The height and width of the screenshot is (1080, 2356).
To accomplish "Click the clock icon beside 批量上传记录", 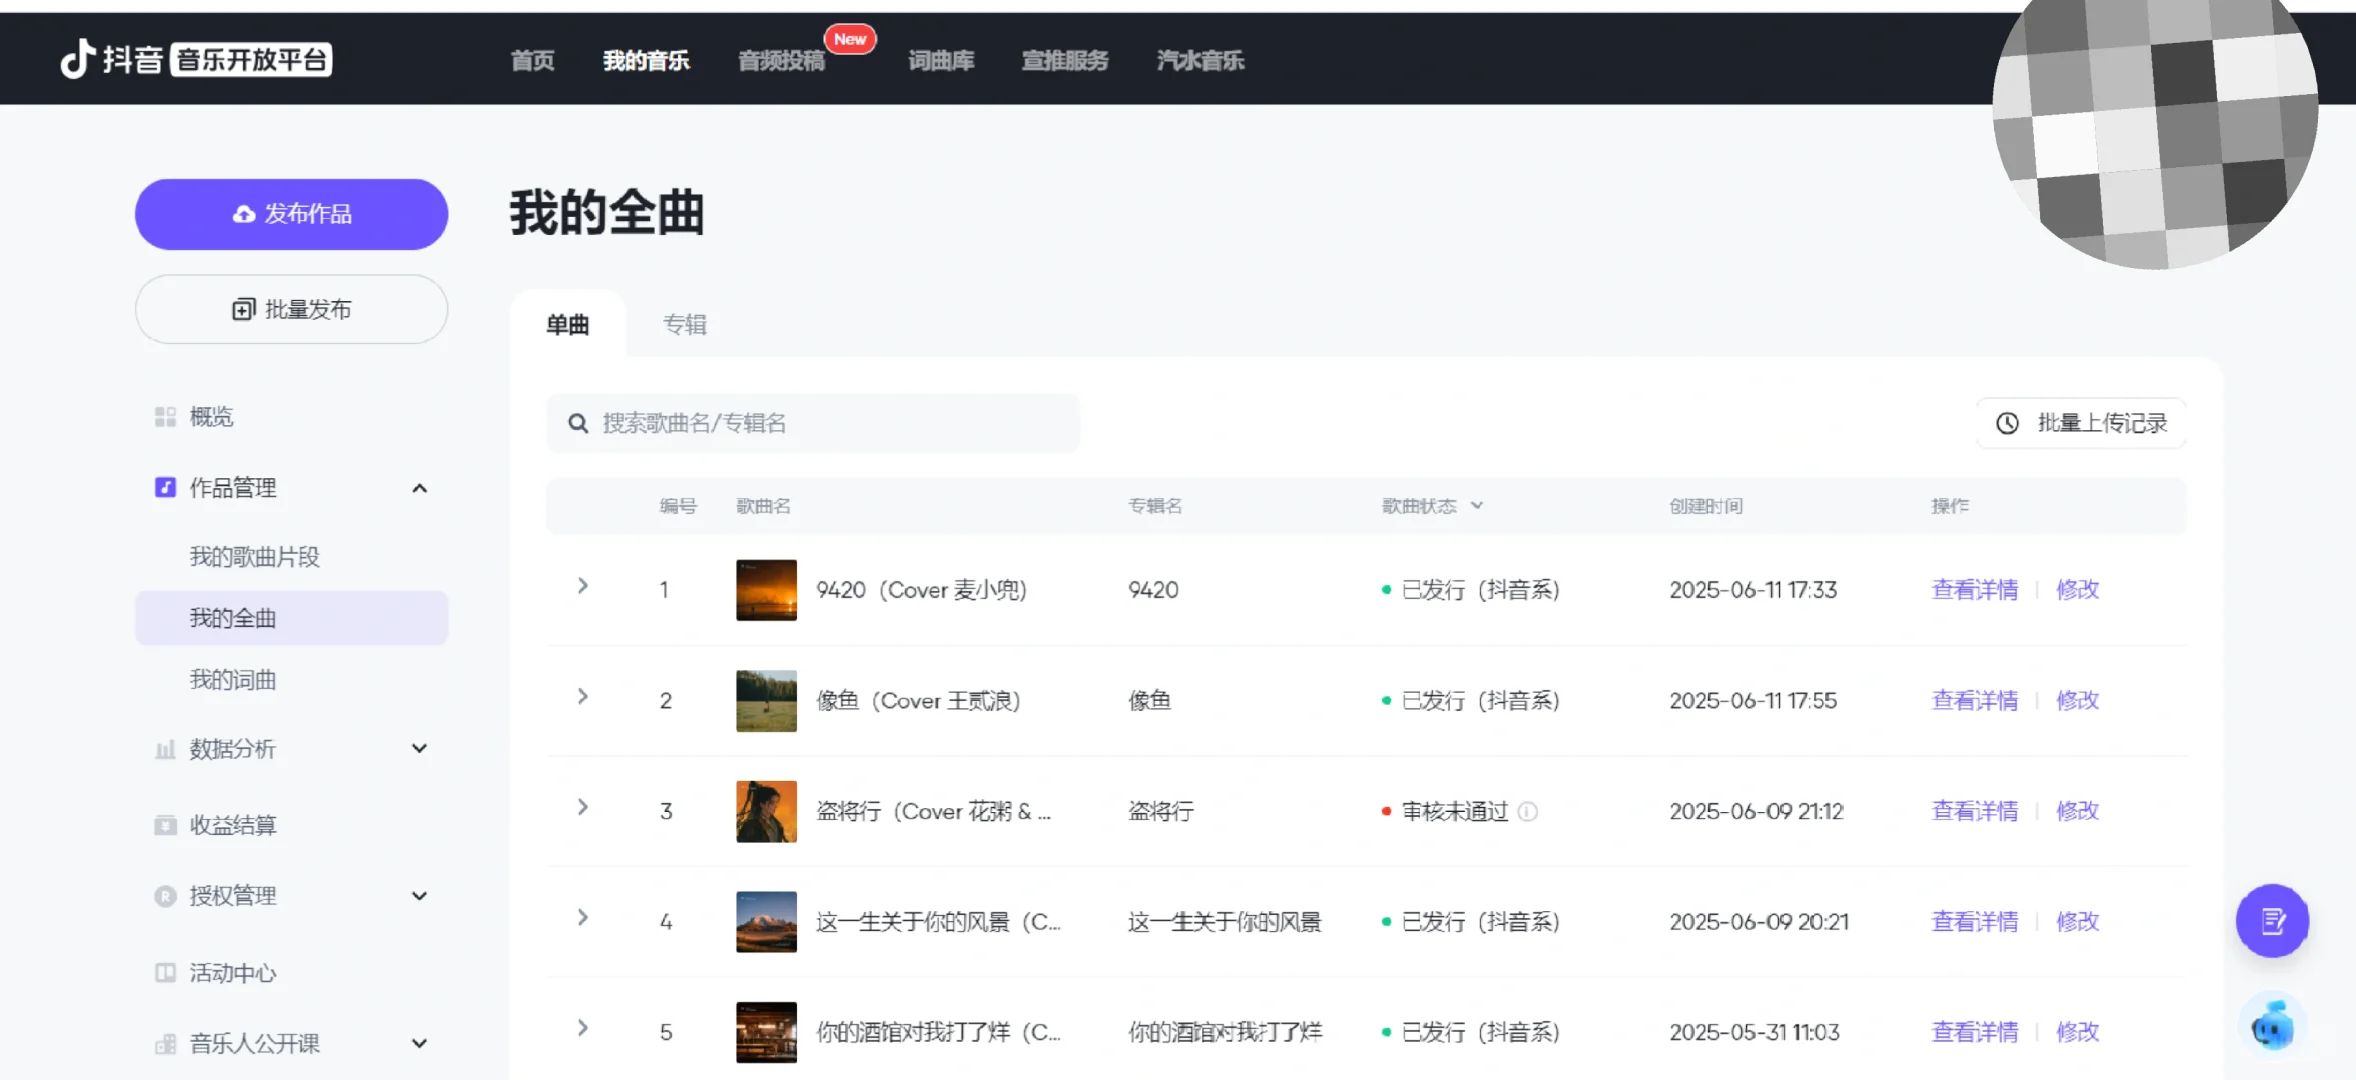I will point(2008,423).
